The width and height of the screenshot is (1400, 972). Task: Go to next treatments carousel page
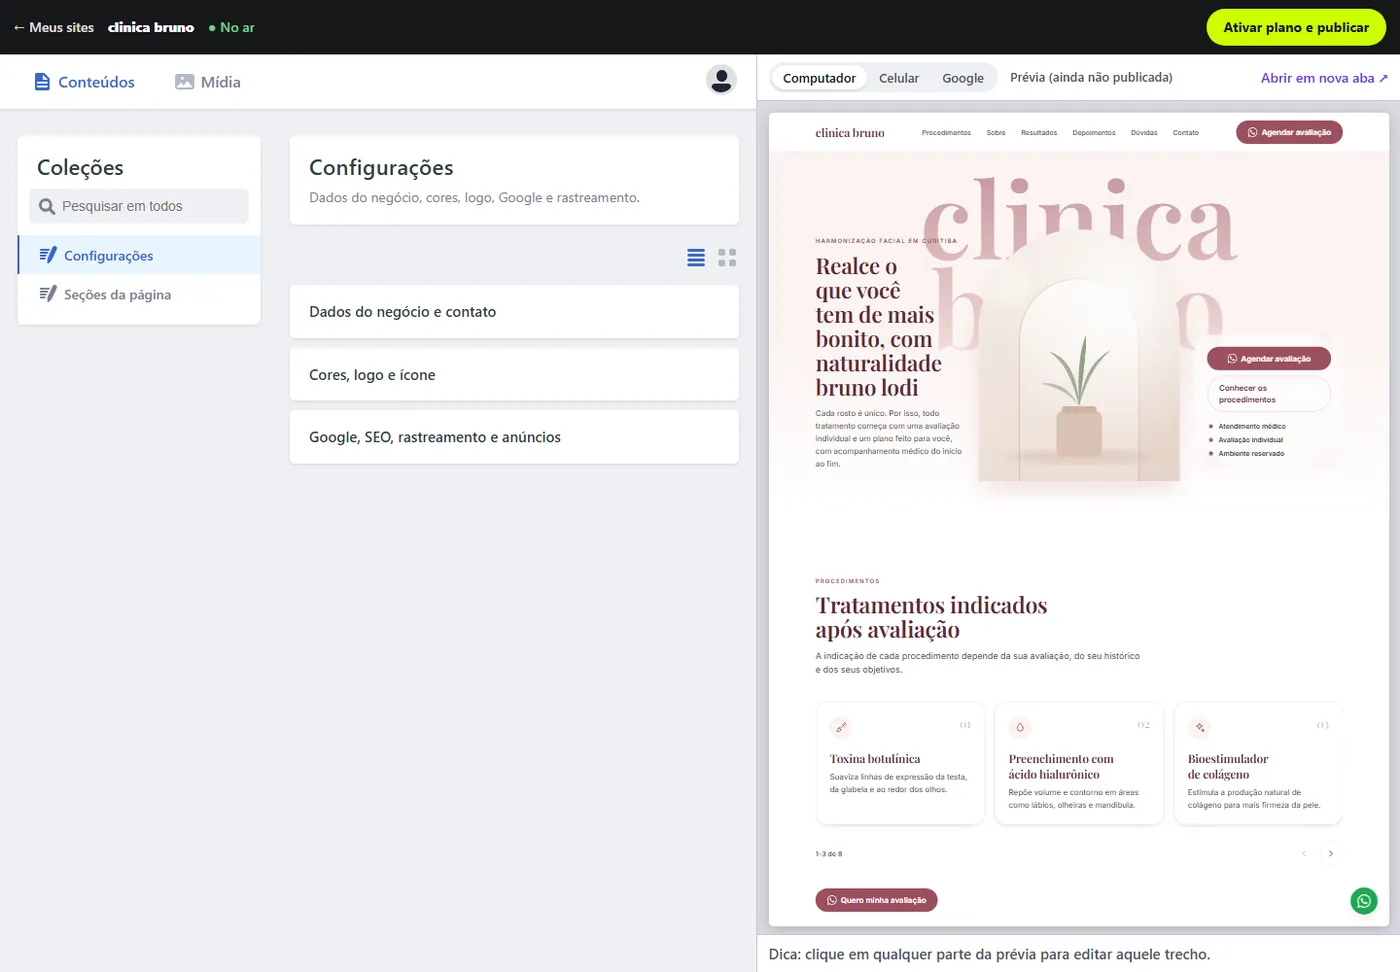(1330, 853)
